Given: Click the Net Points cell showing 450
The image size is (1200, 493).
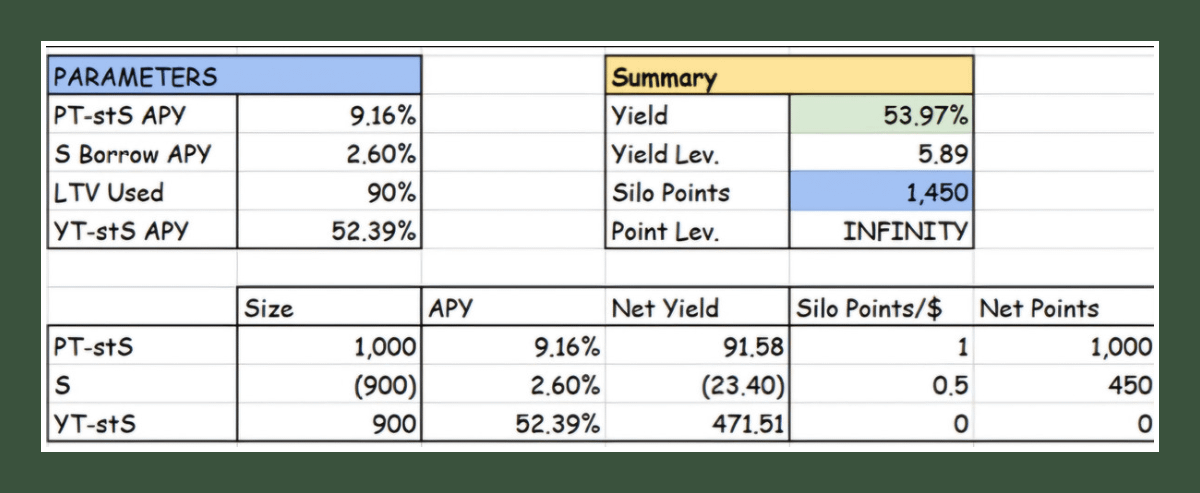Looking at the screenshot, I should [x=1062, y=386].
